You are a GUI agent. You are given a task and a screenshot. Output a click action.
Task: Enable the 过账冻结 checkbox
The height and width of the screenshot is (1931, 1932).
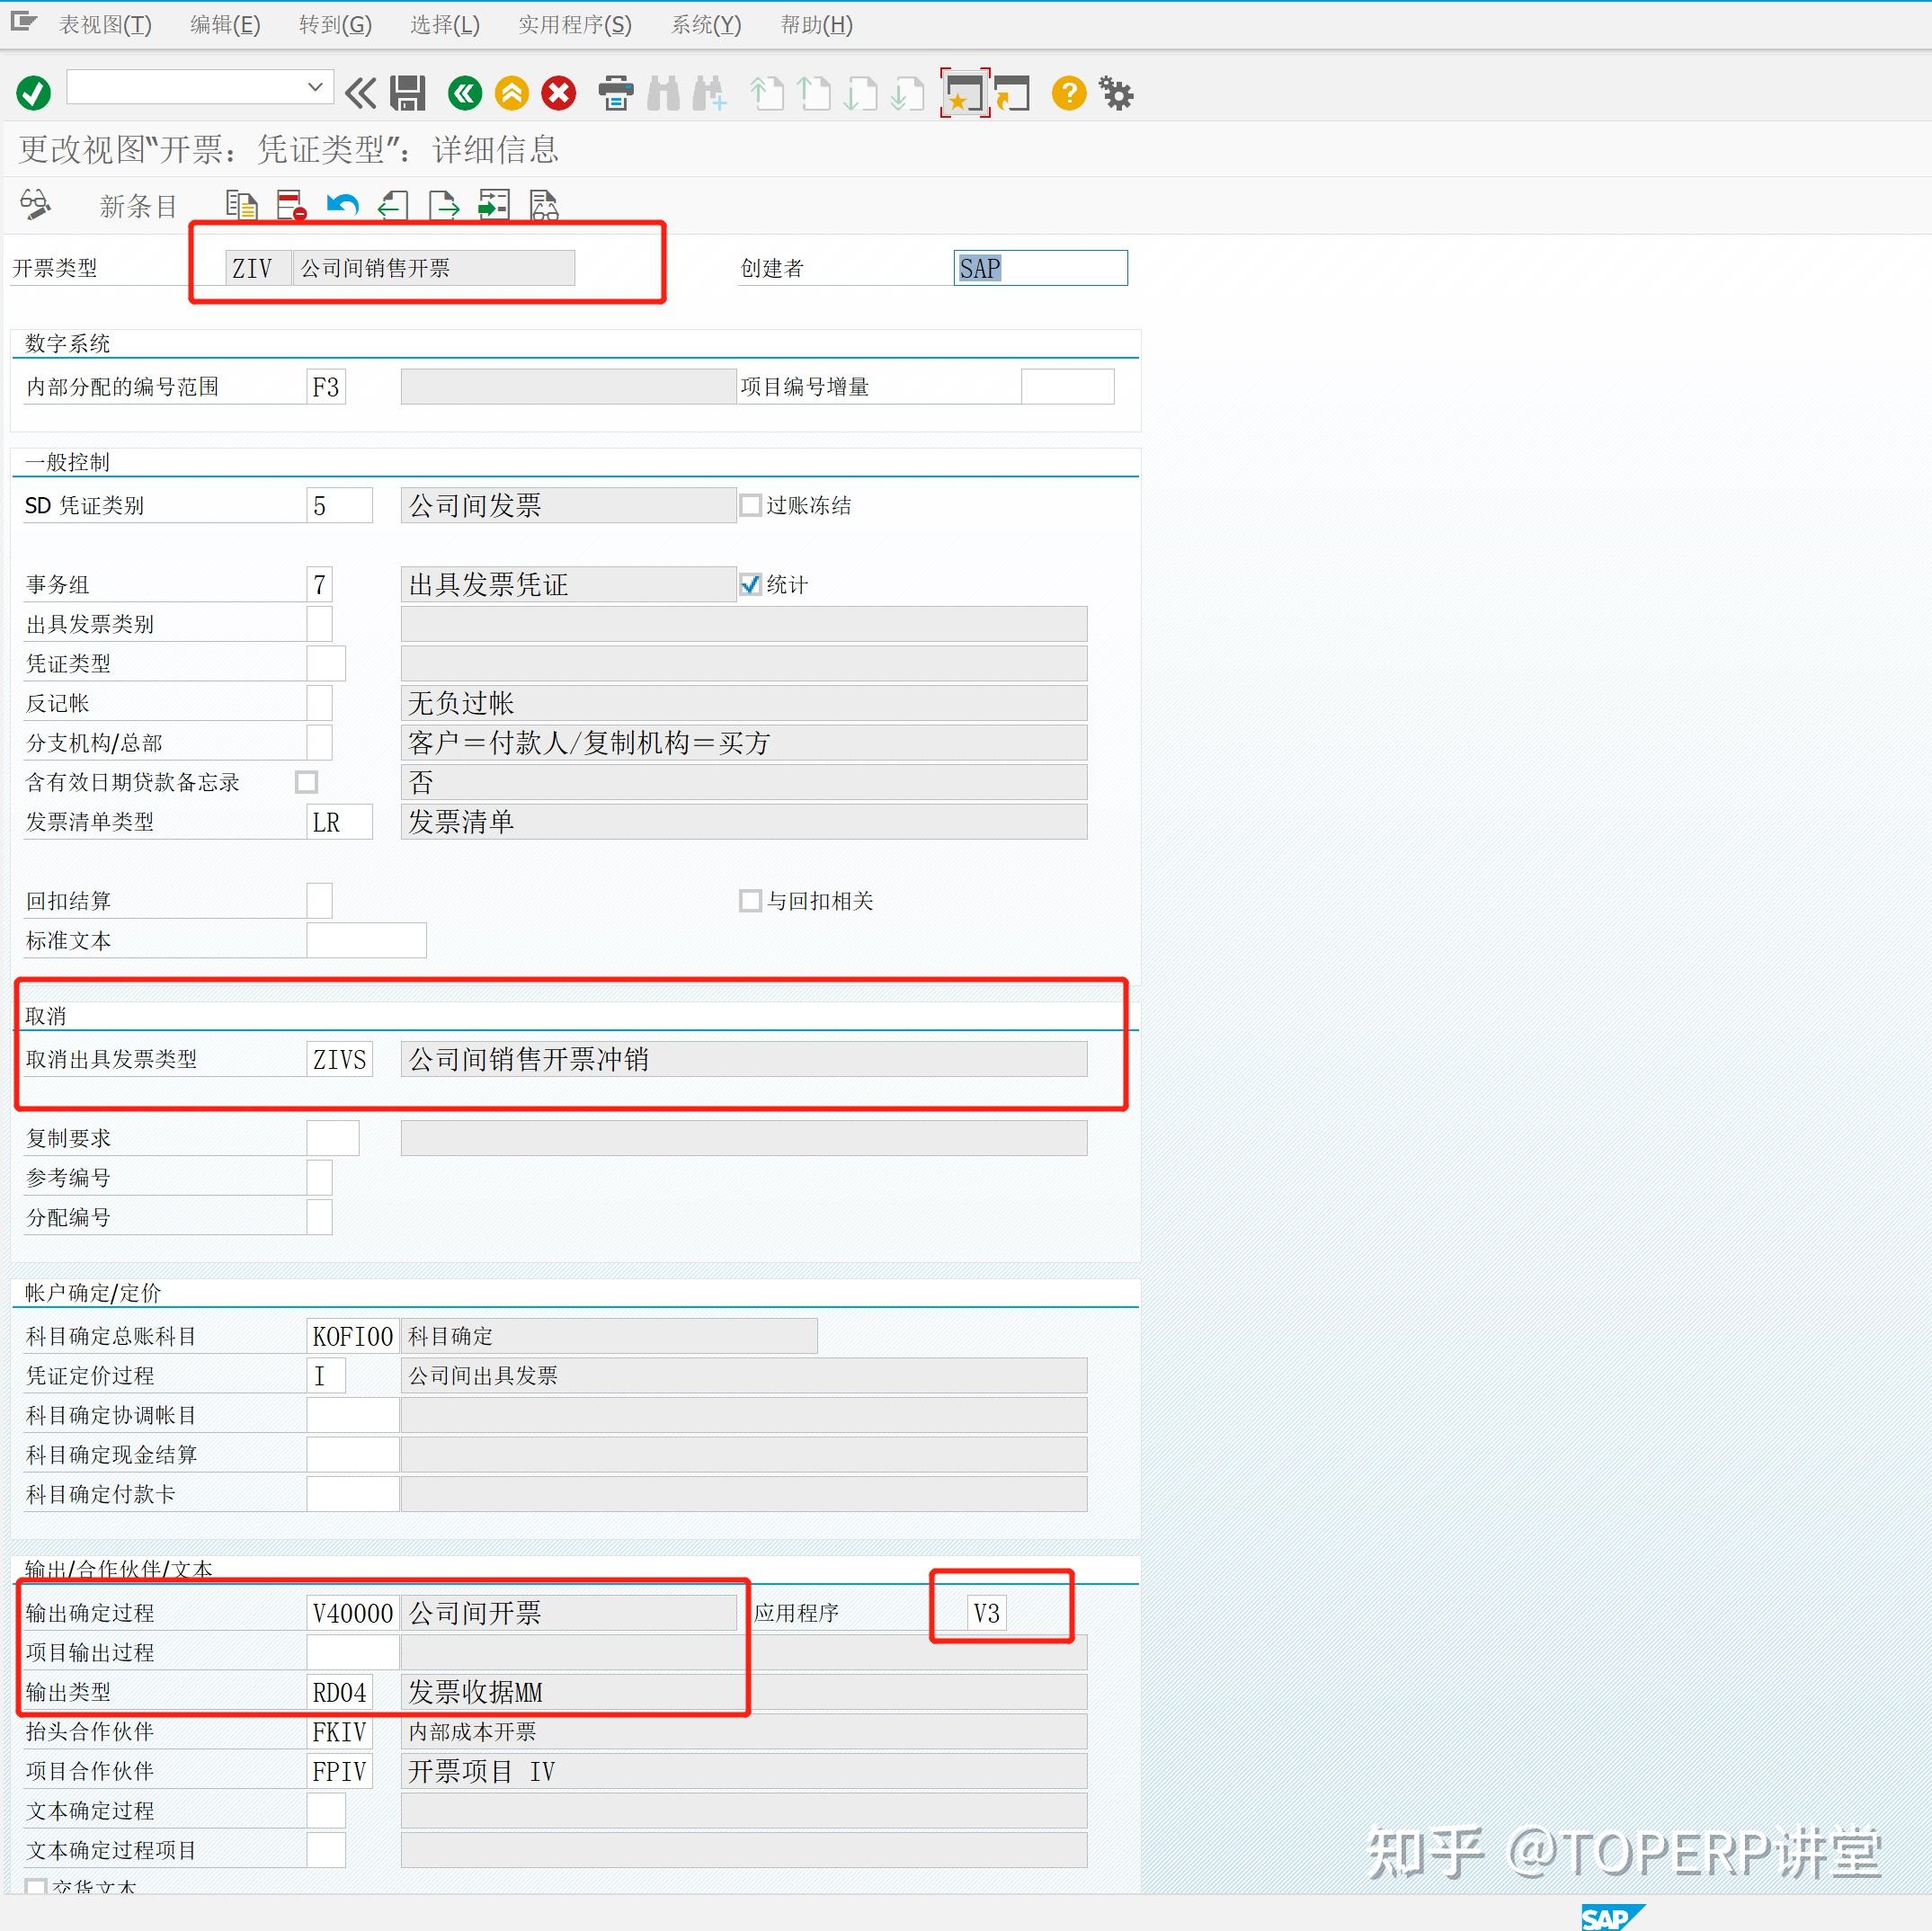751,505
